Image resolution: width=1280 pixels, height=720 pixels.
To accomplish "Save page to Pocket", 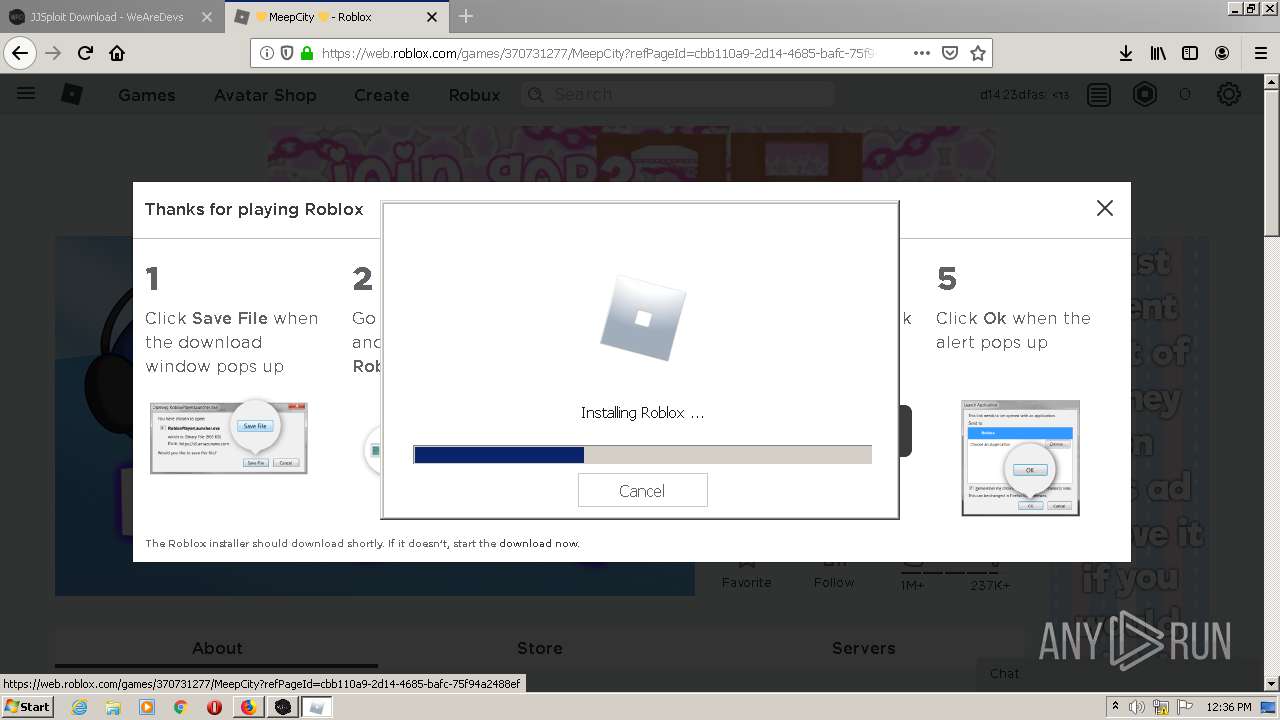I will 950,53.
